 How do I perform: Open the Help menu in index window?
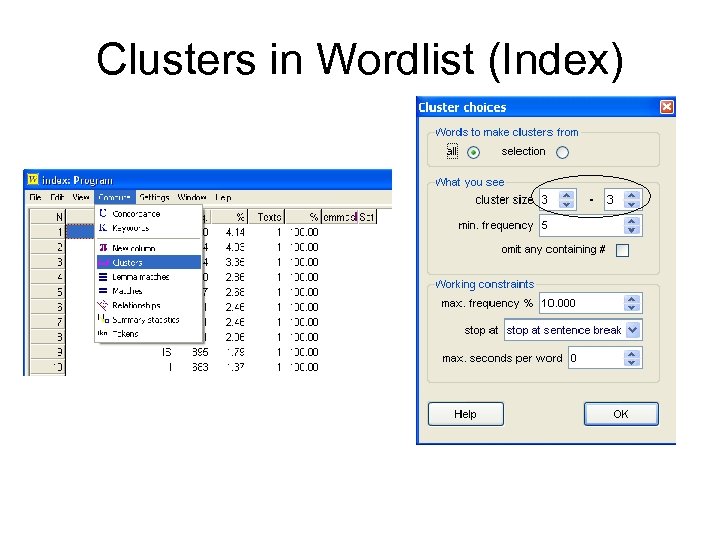[x=224, y=197]
